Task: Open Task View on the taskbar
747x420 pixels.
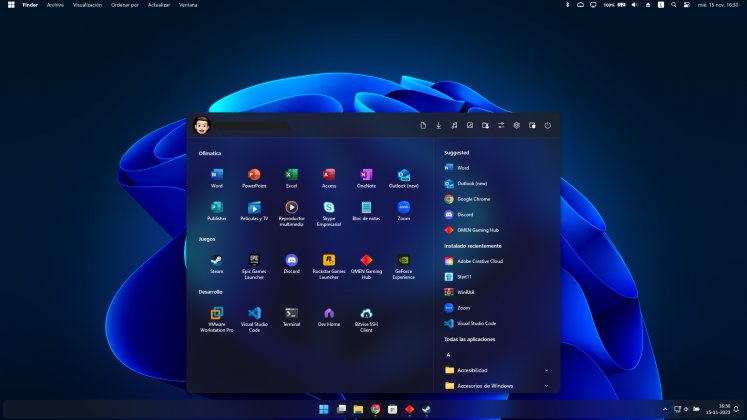Action: 341,409
